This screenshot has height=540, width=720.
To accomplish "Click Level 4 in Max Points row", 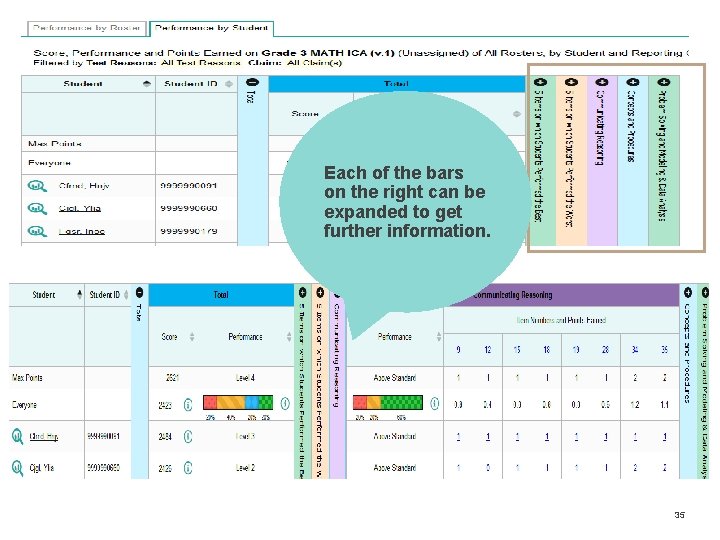I will (245, 378).
